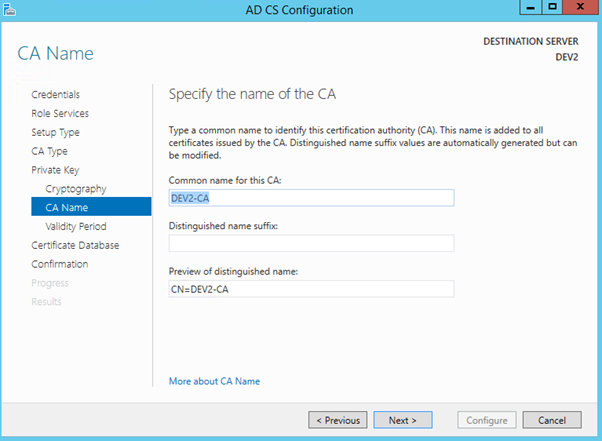Jump to the CA Type step
The image size is (602, 441).
(49, 152)
